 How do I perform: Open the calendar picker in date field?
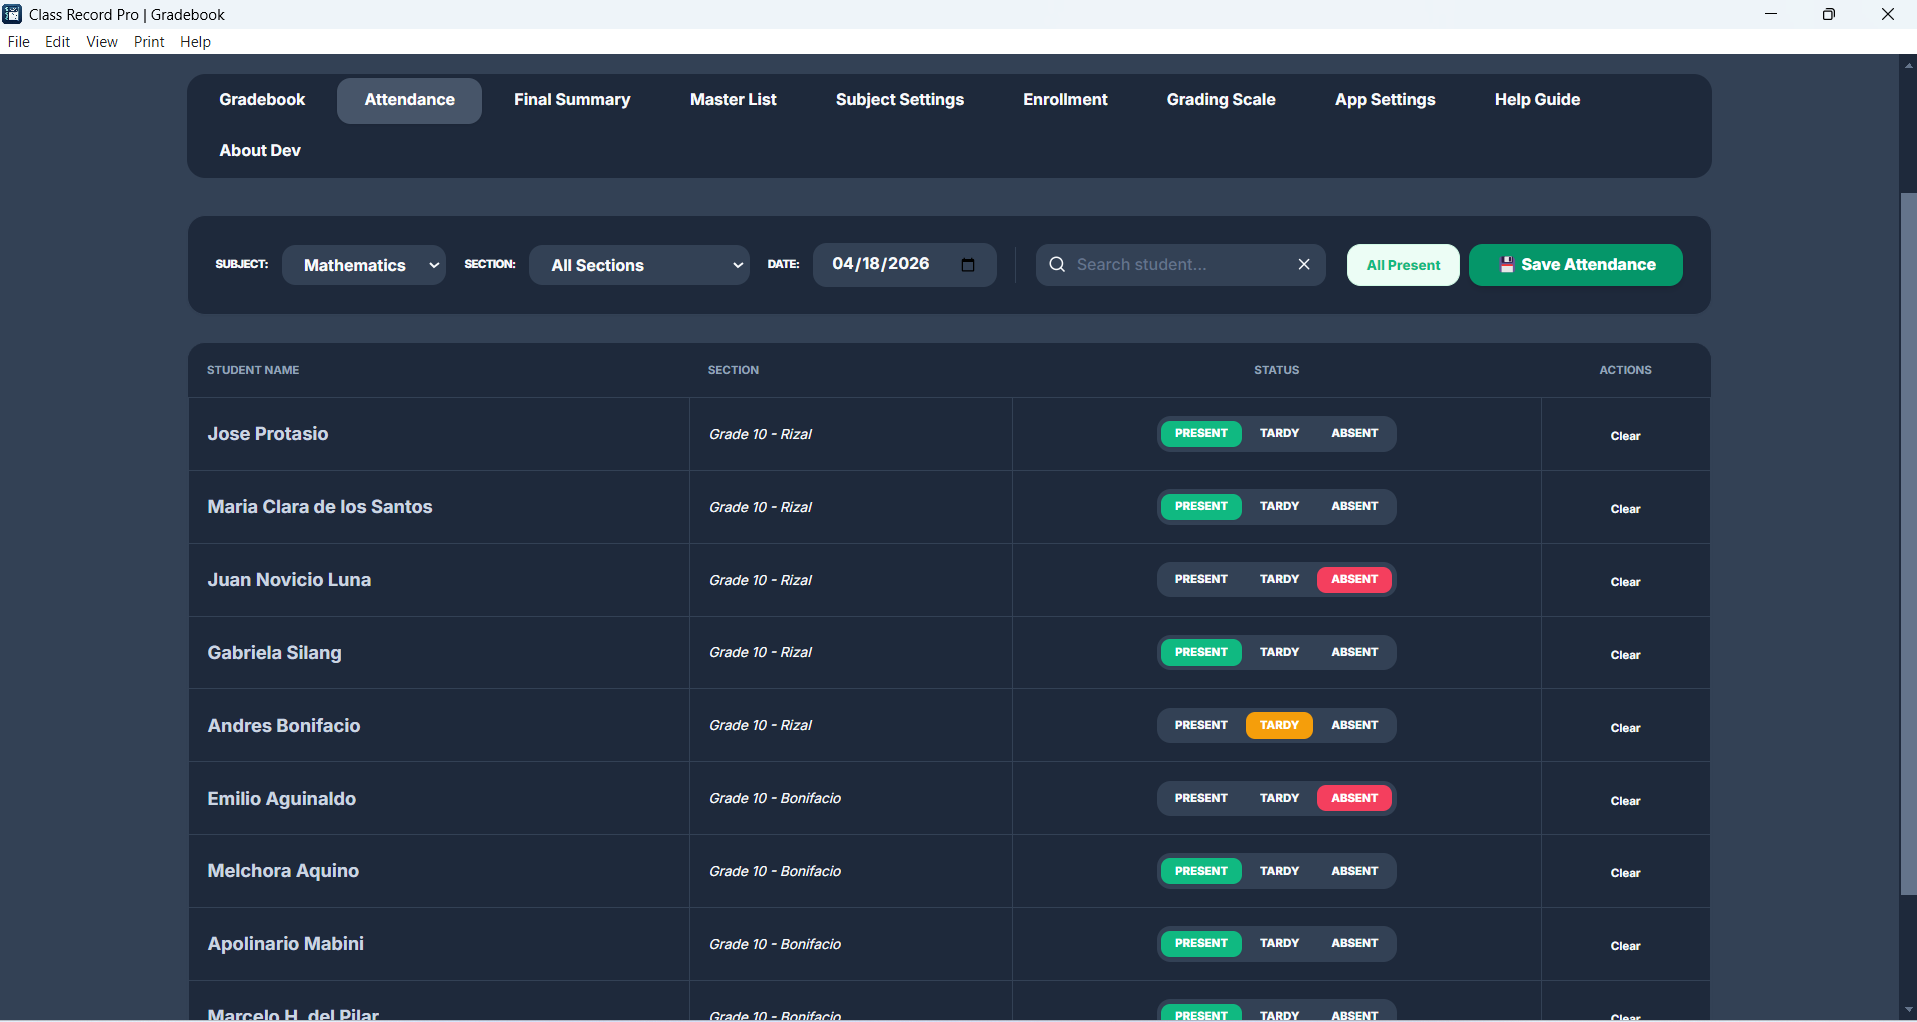[967, 265]
